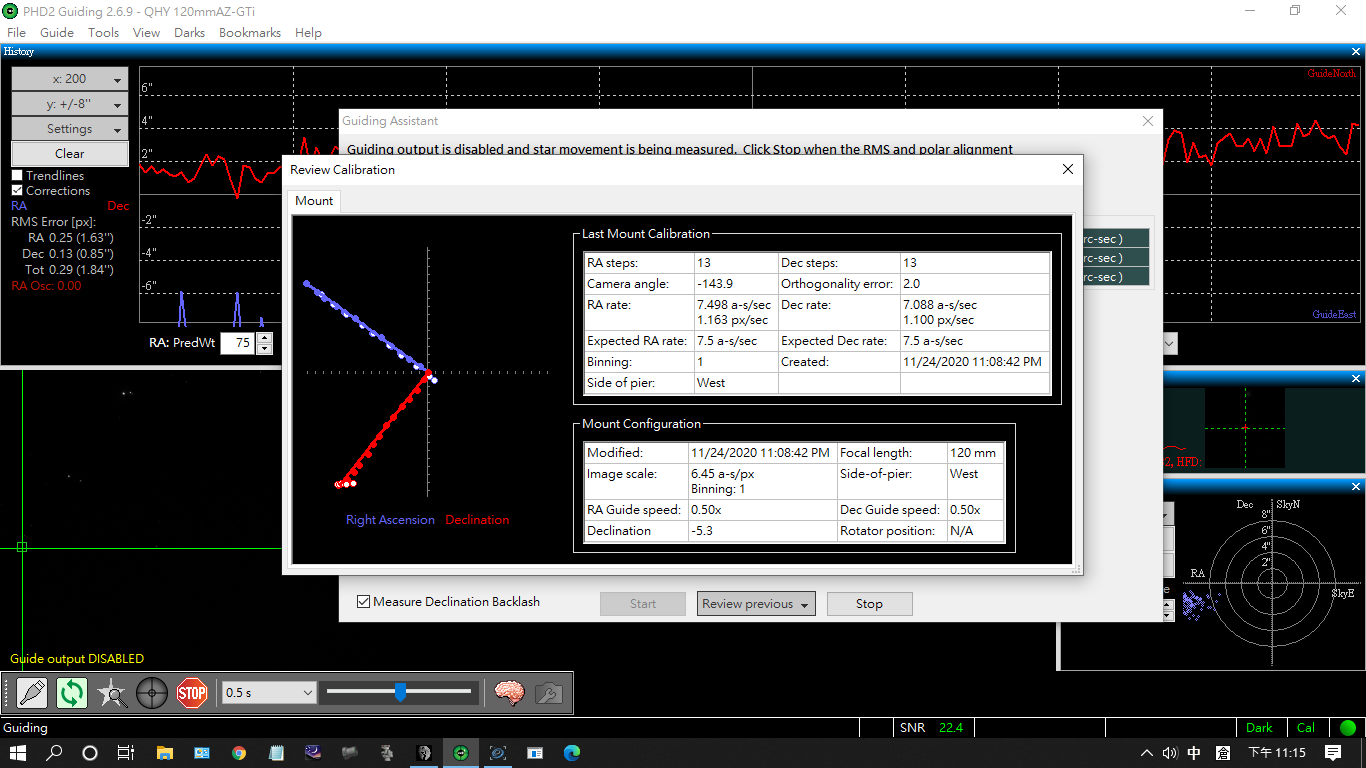Close the Guiding Assistant window

click(x=1148, y=121)
